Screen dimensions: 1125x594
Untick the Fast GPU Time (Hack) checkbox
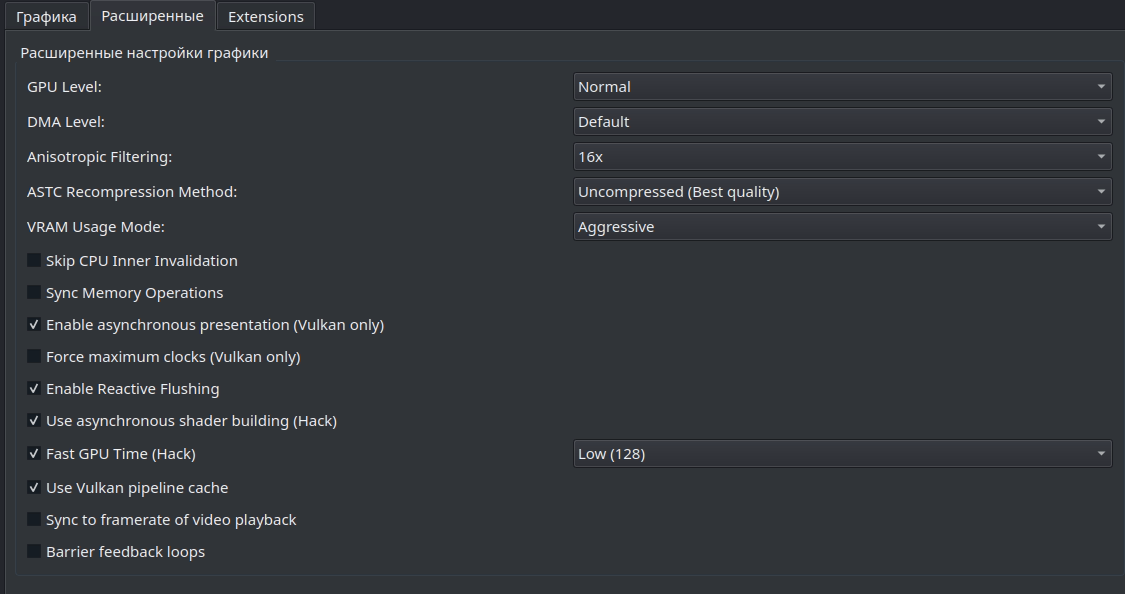point(35,454)
